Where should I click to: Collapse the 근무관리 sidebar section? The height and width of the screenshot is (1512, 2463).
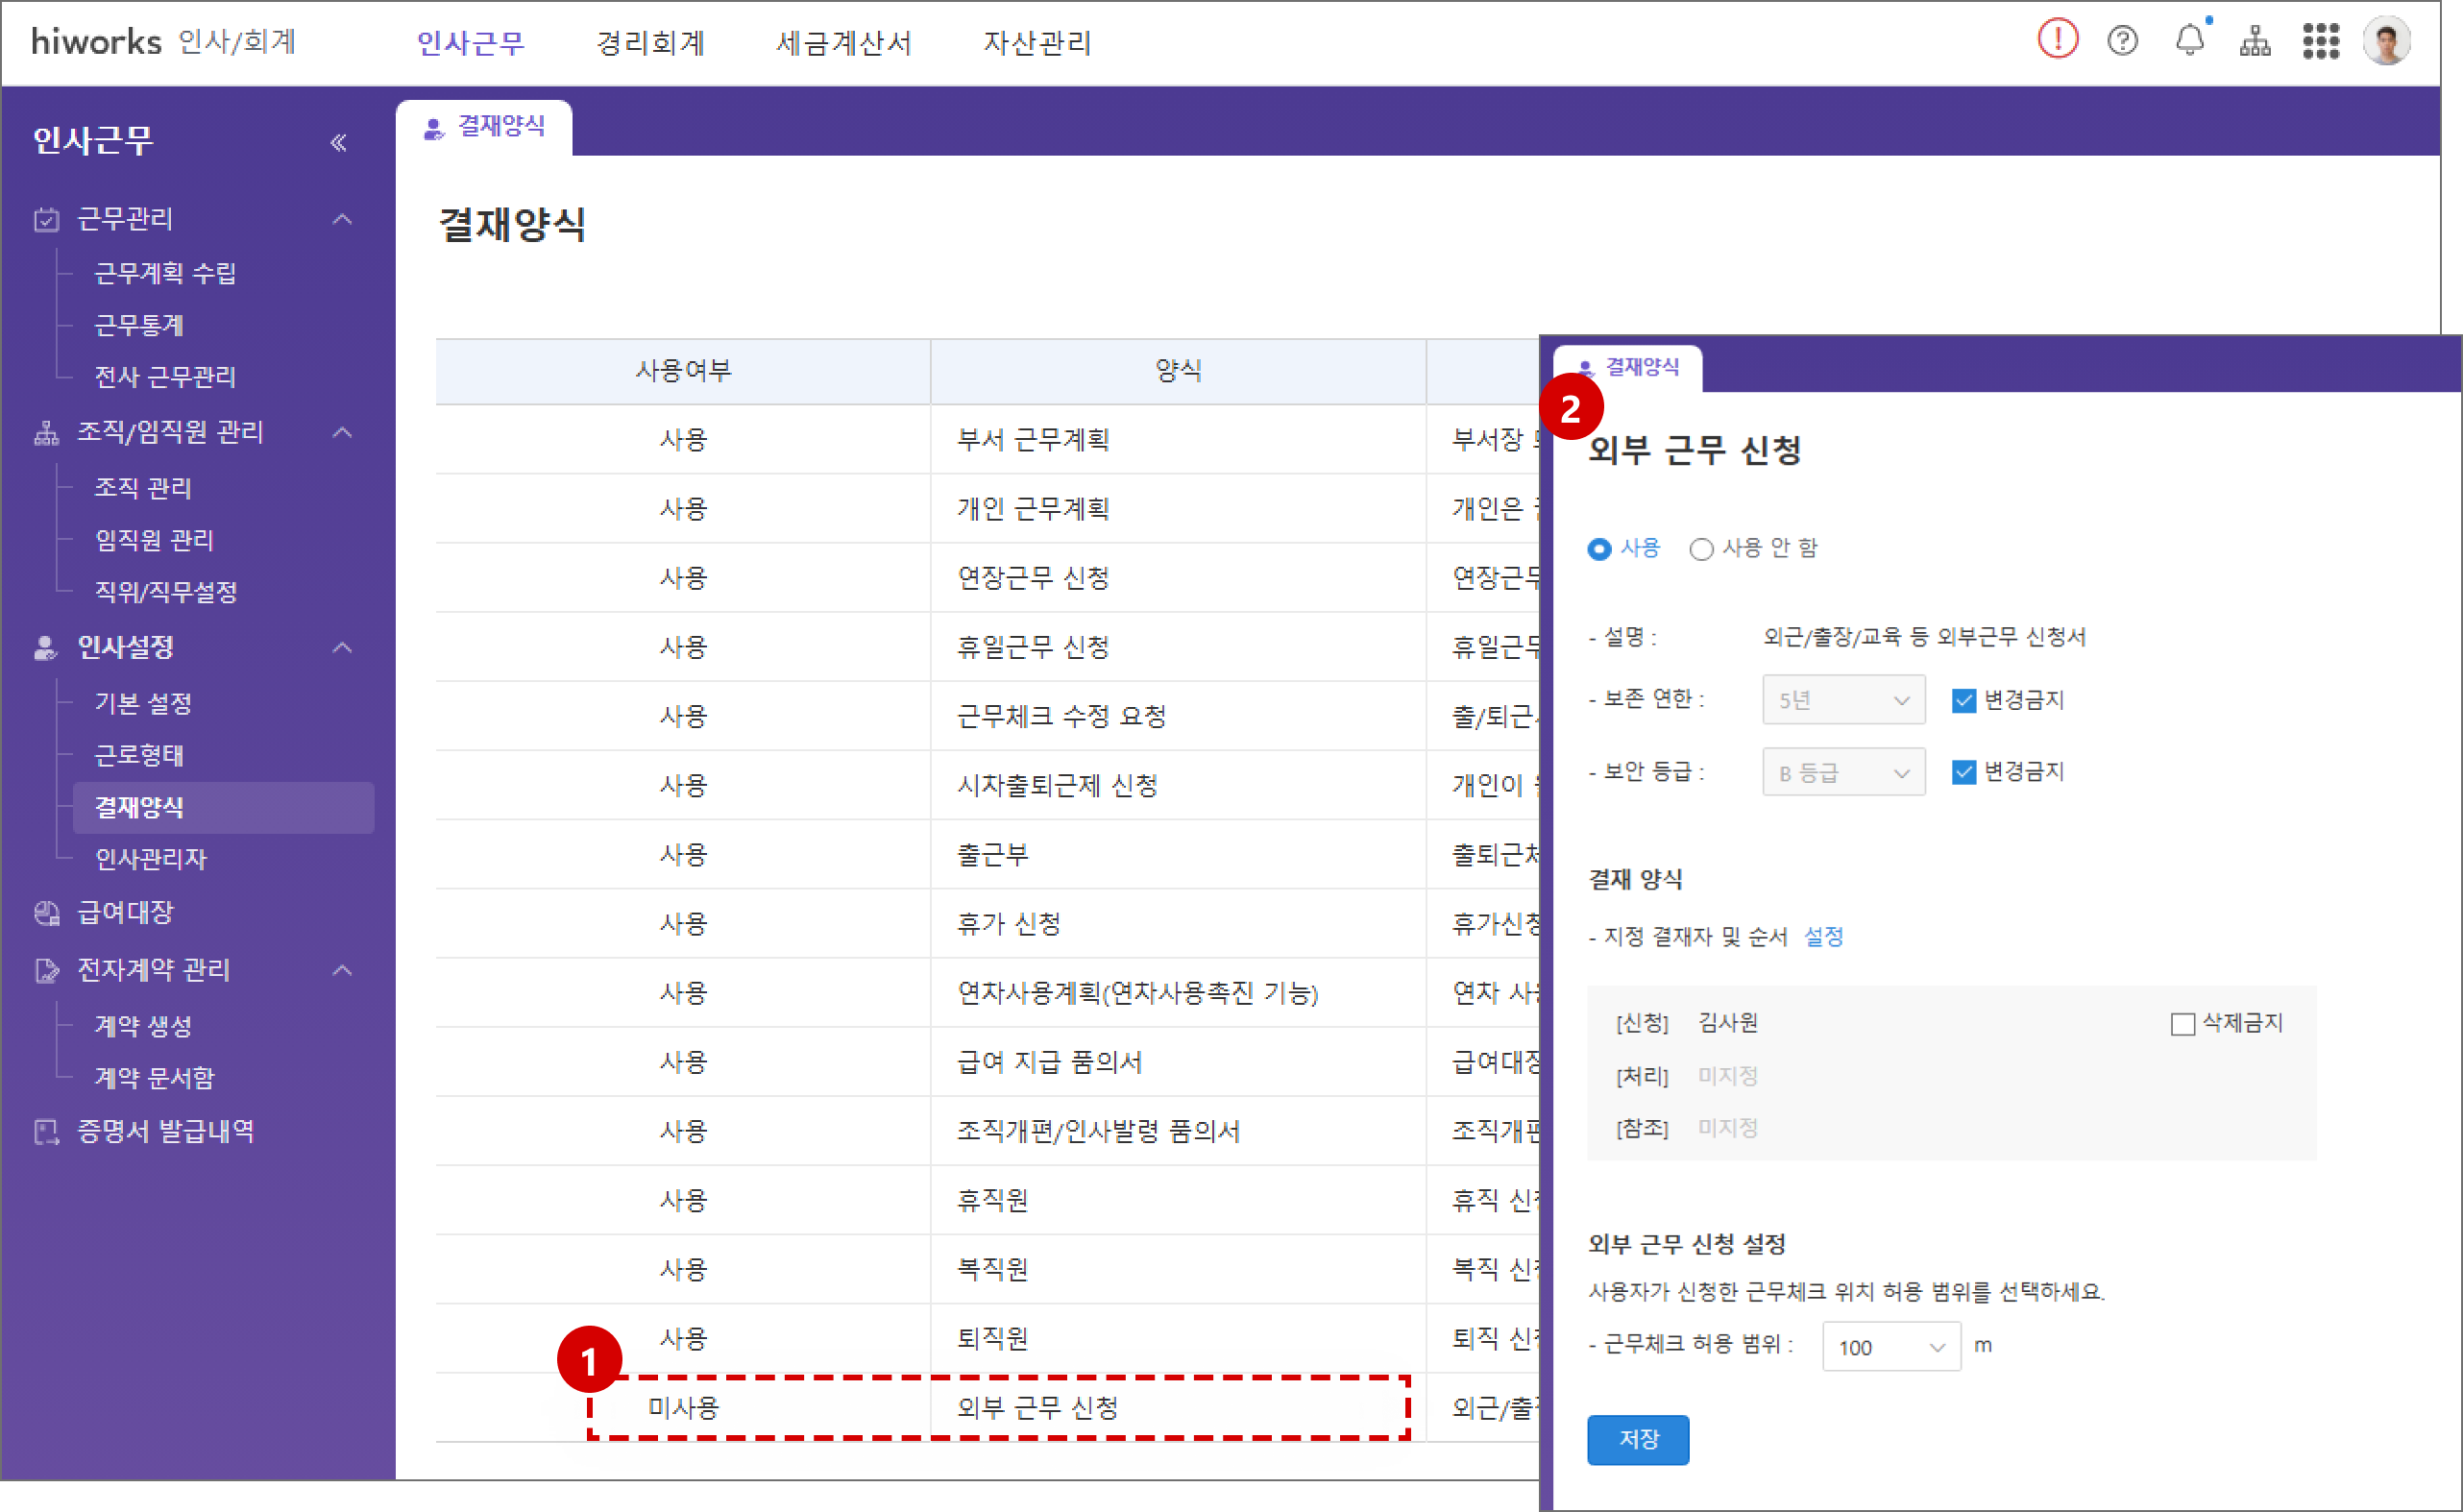342,219
